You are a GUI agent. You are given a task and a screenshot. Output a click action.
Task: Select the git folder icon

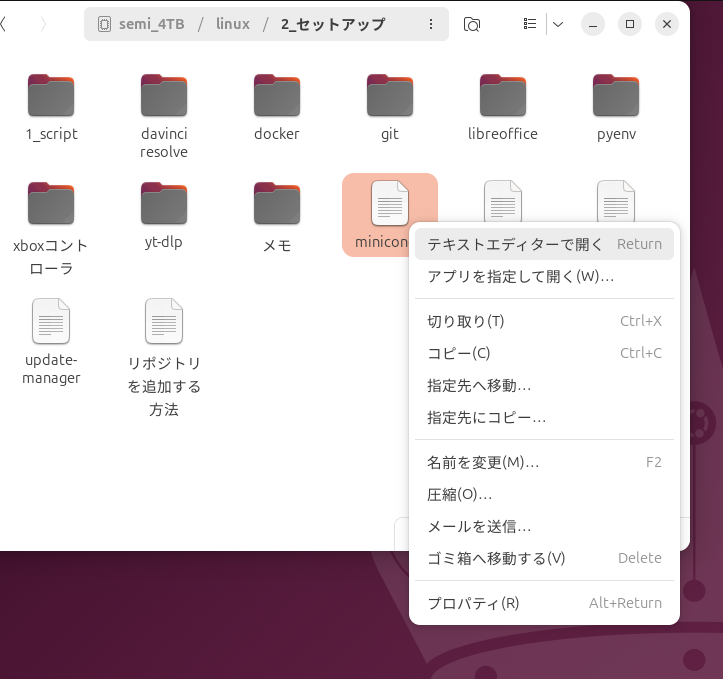tap(390, 95)
